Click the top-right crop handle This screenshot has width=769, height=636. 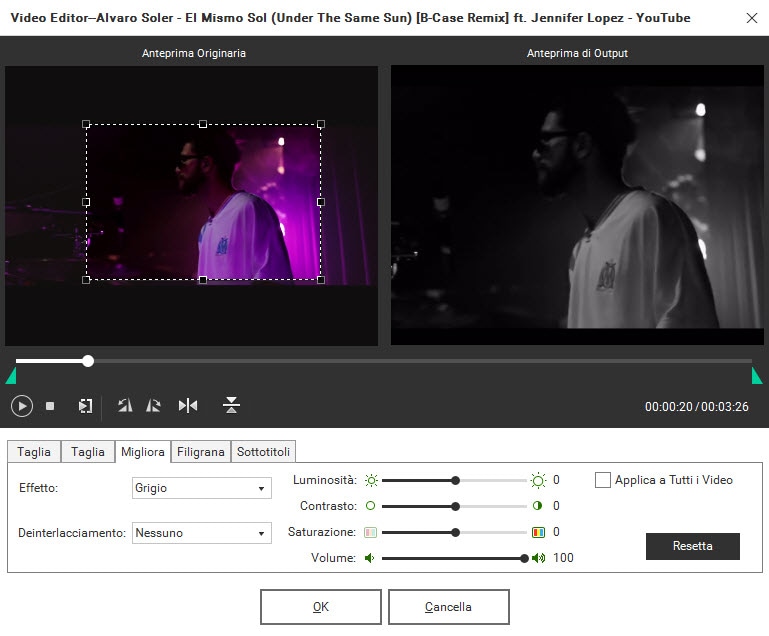(x=321, y=125)
